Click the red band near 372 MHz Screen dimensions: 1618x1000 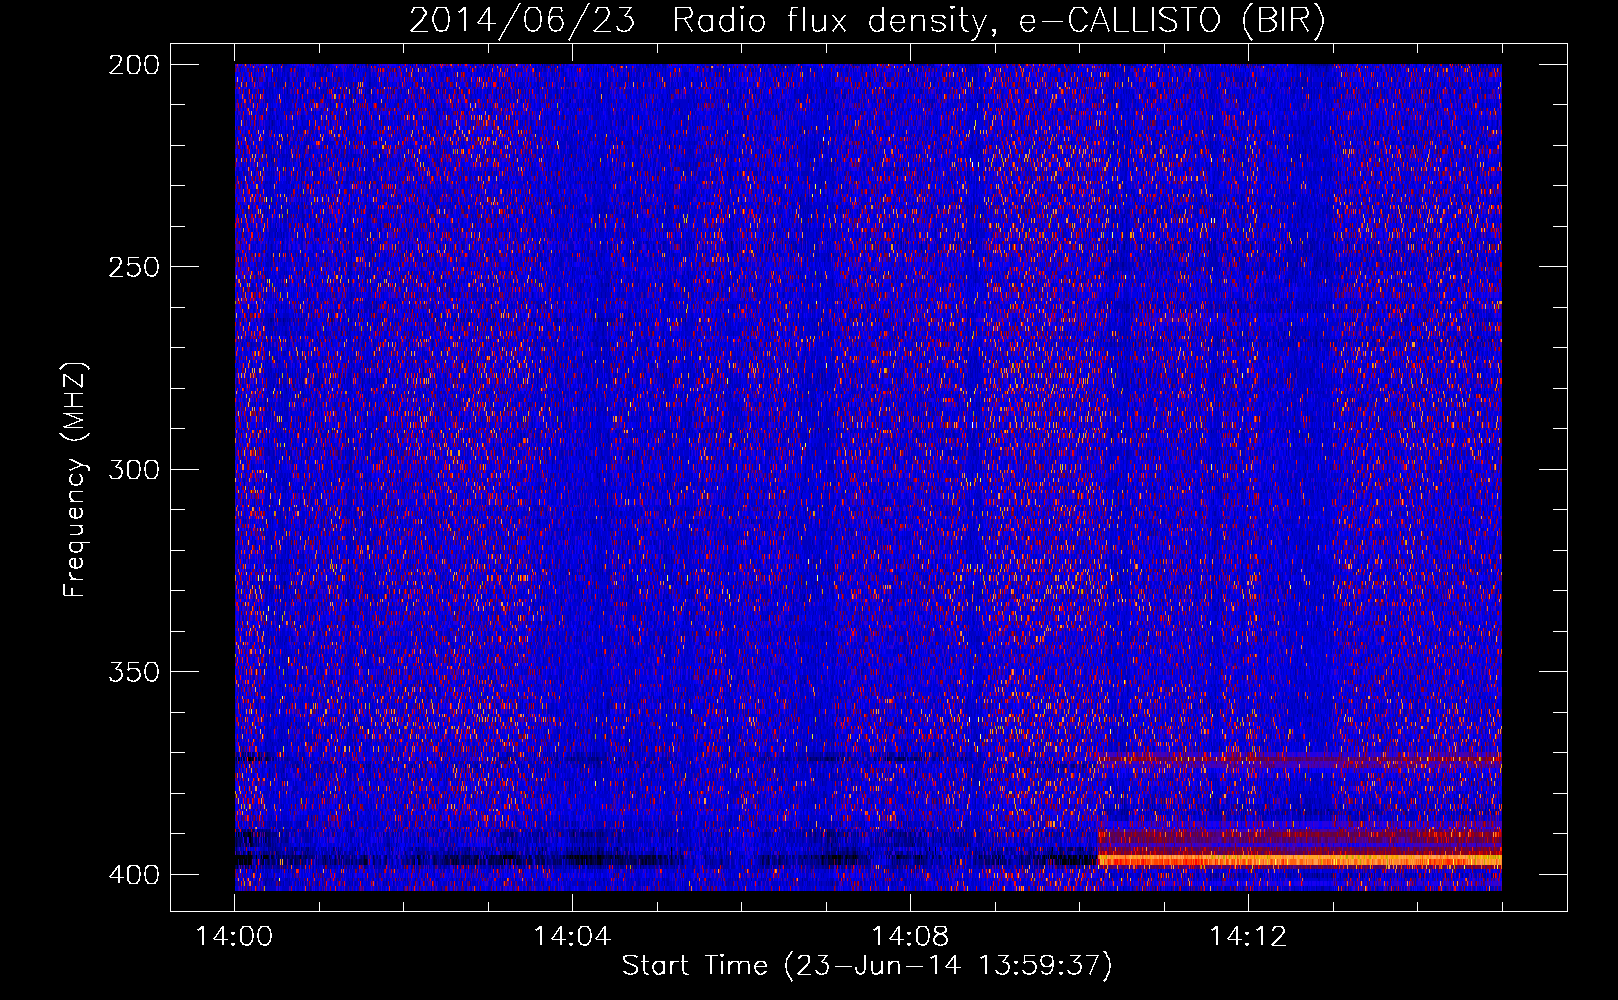[1300, 760]
